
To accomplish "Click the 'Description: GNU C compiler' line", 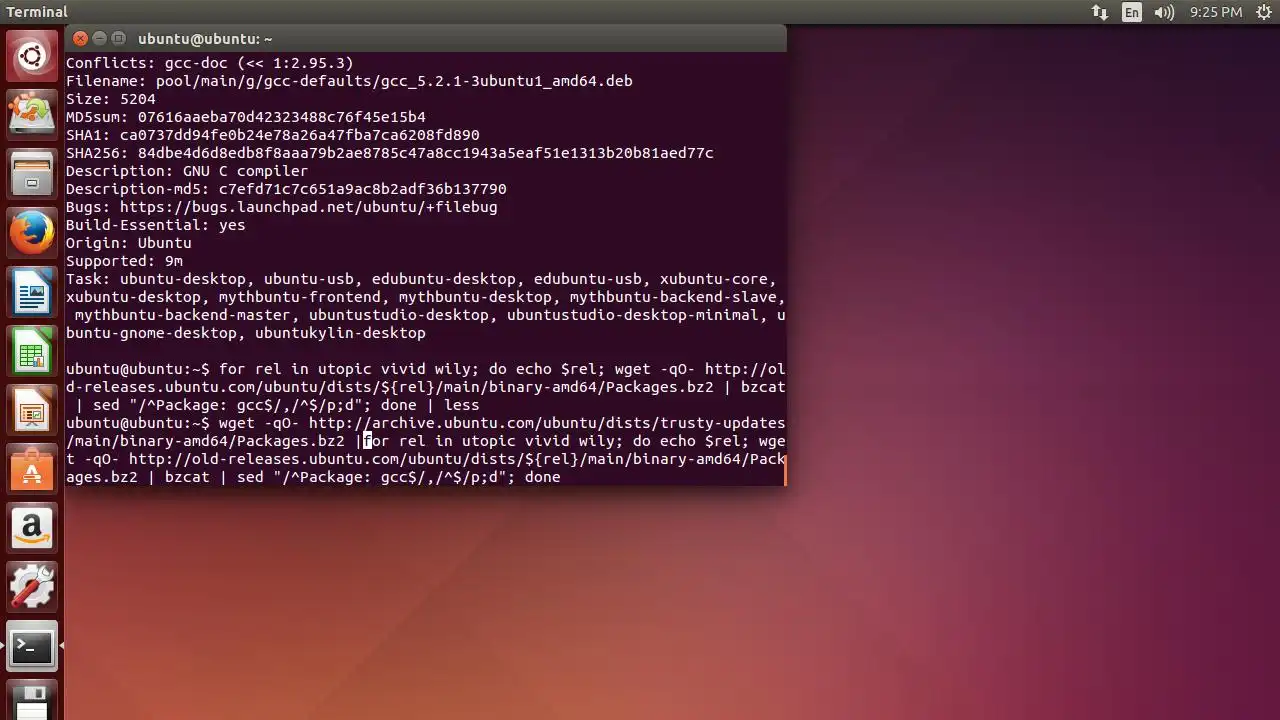I will coord(187,171).
